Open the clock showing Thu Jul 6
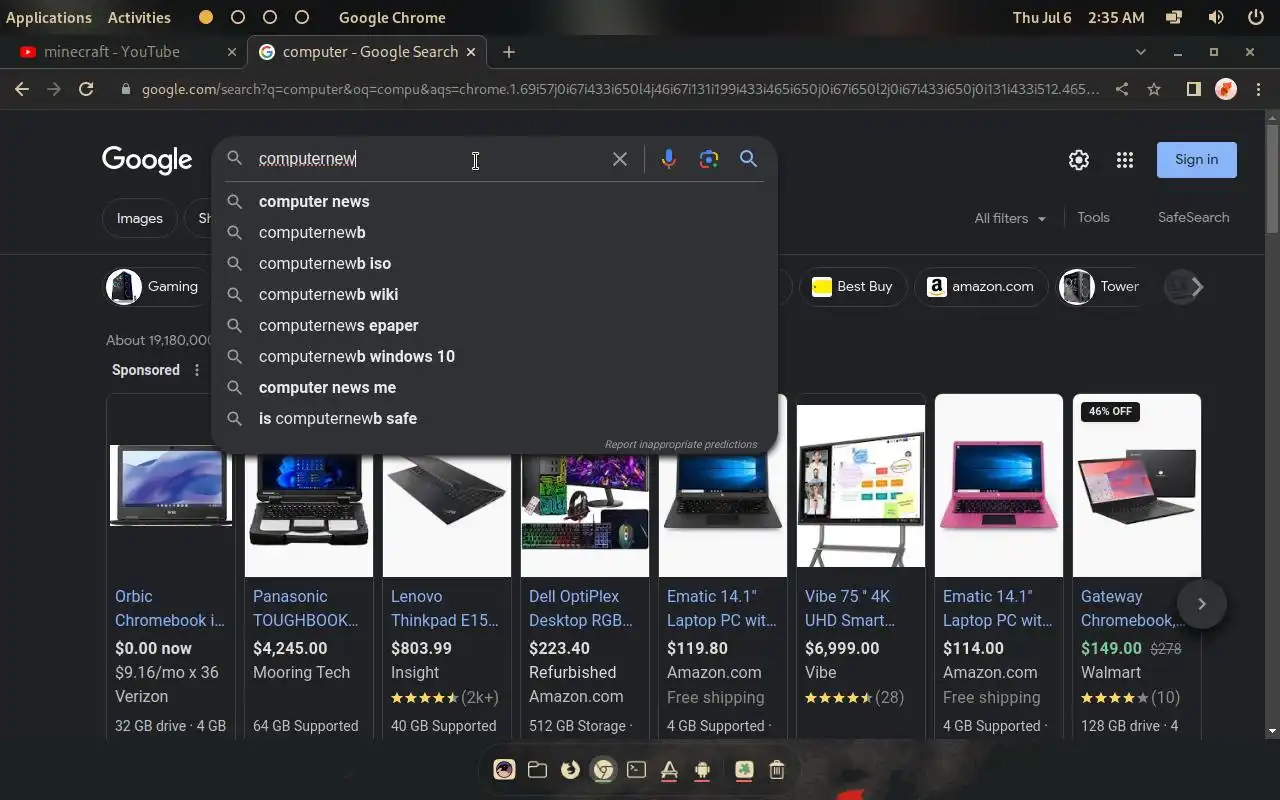Screen dimensions: 1280x800 pos(1078,17)
